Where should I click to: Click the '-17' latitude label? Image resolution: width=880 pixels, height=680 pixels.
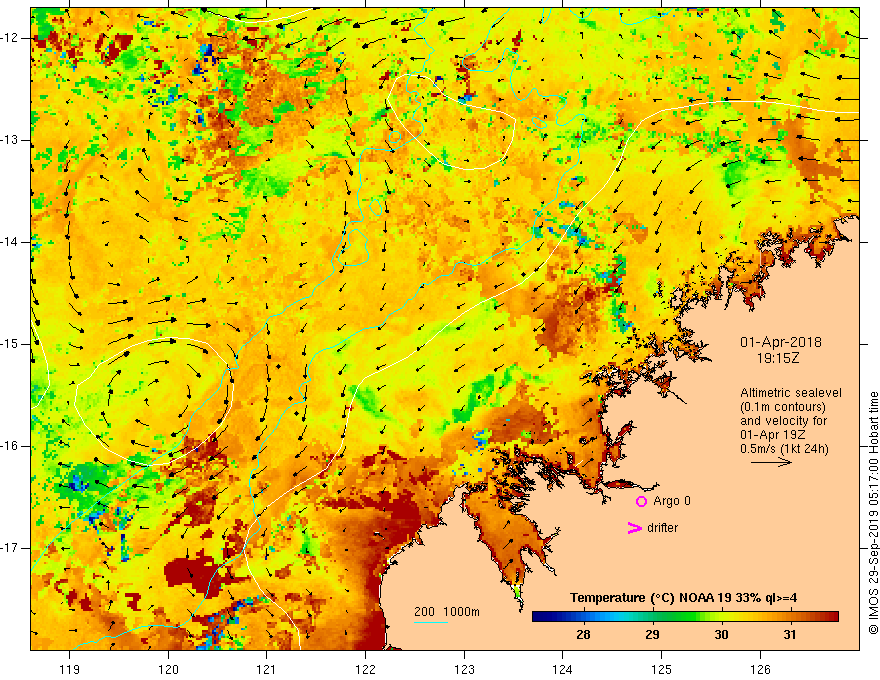pos(10,548)
